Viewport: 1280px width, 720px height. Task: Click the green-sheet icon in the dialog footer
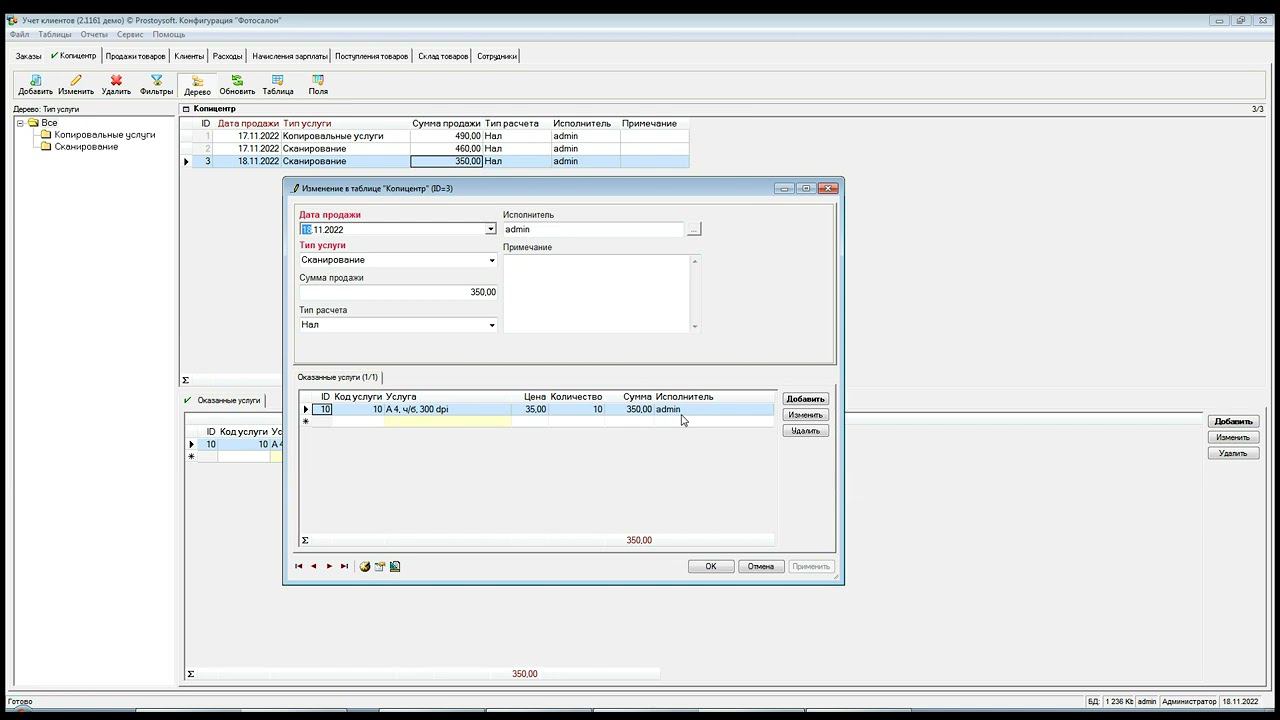coord(395,566)
